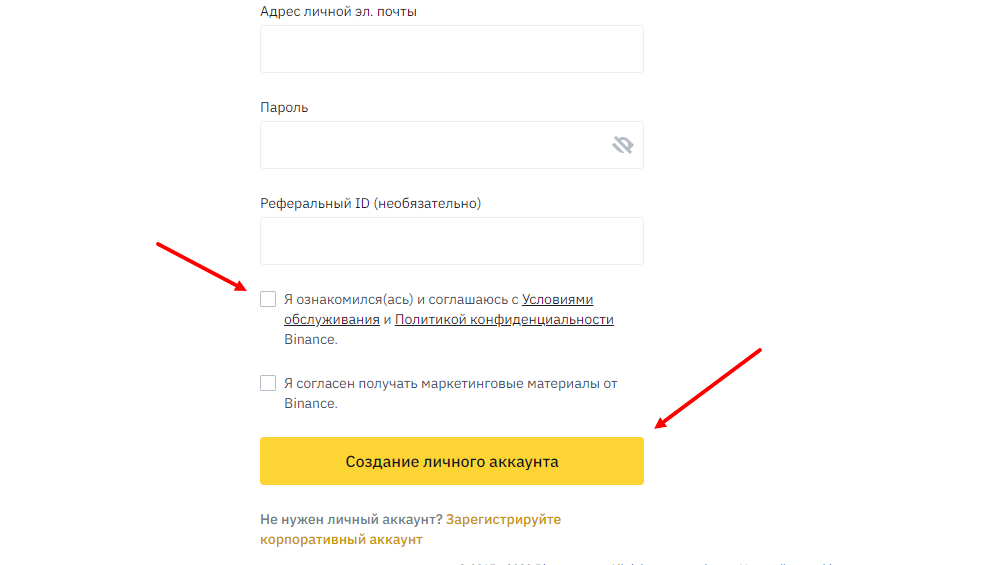Toggle password visibility eye icon
1000x565 pixels.
[x=623, y=146]
